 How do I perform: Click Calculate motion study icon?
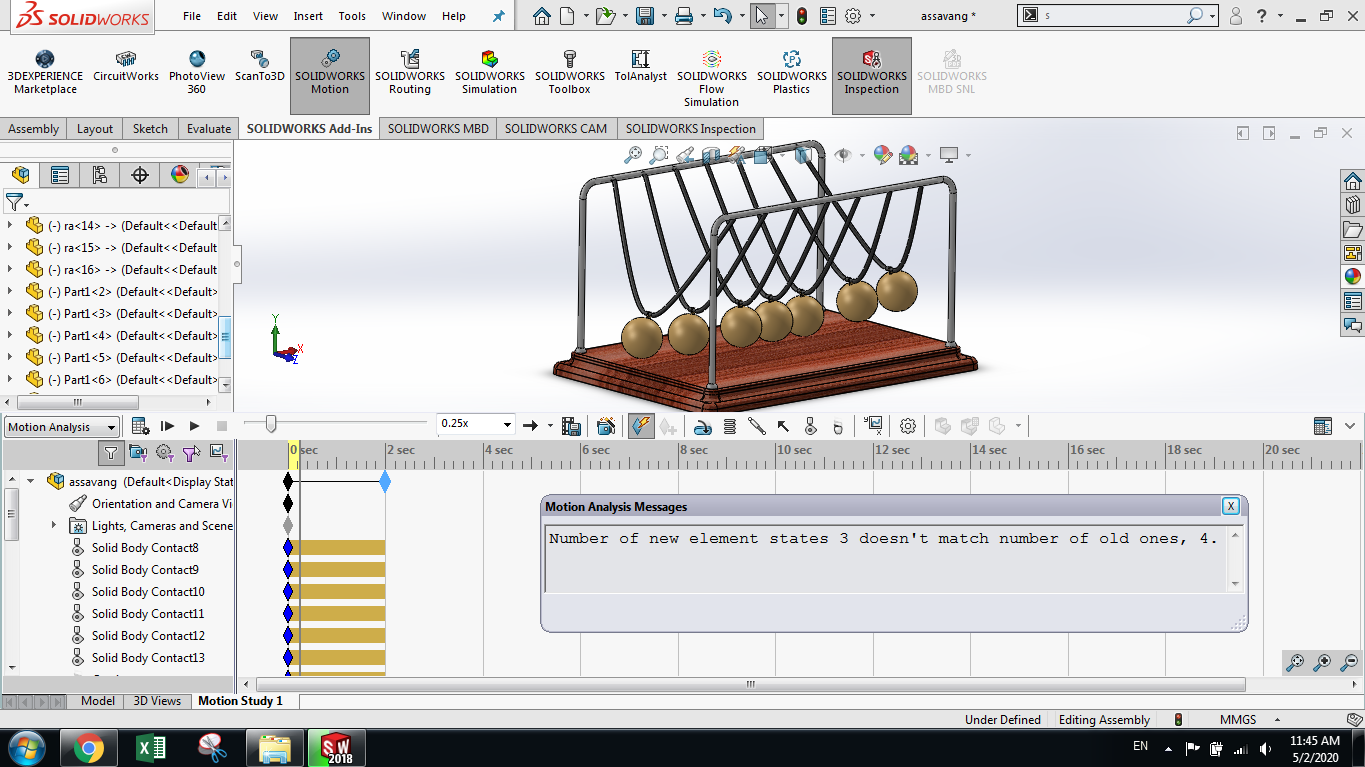(140, 426)
